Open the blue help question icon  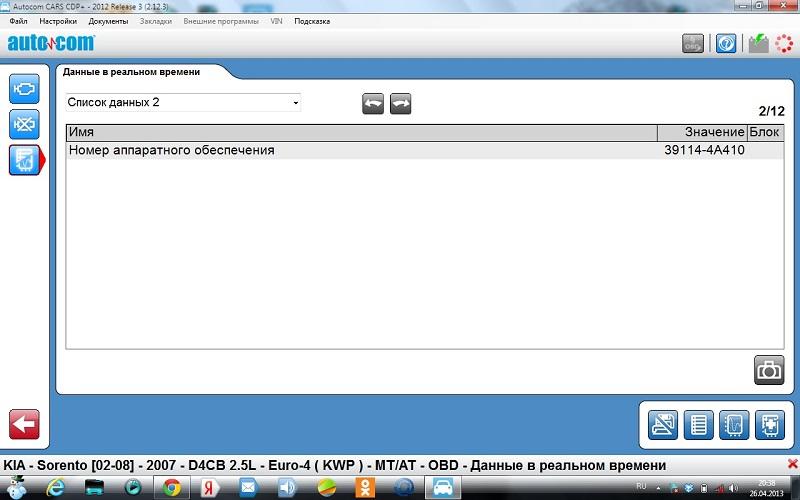726,44
